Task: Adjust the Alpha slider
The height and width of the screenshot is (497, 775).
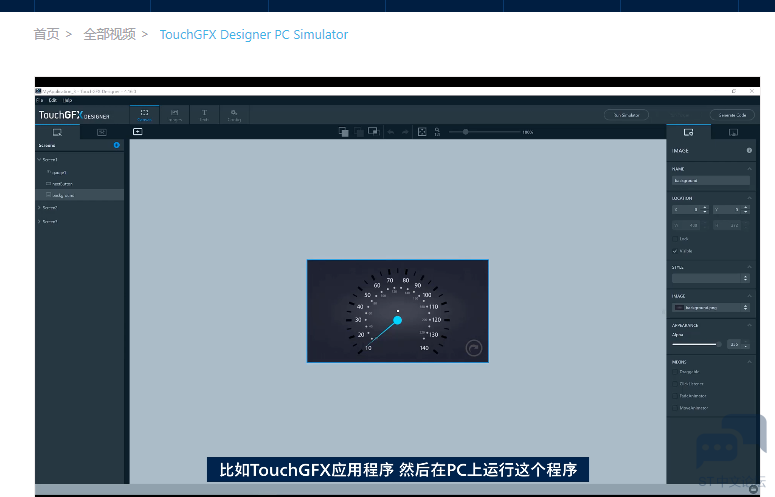Action: [x=696, y=344]
